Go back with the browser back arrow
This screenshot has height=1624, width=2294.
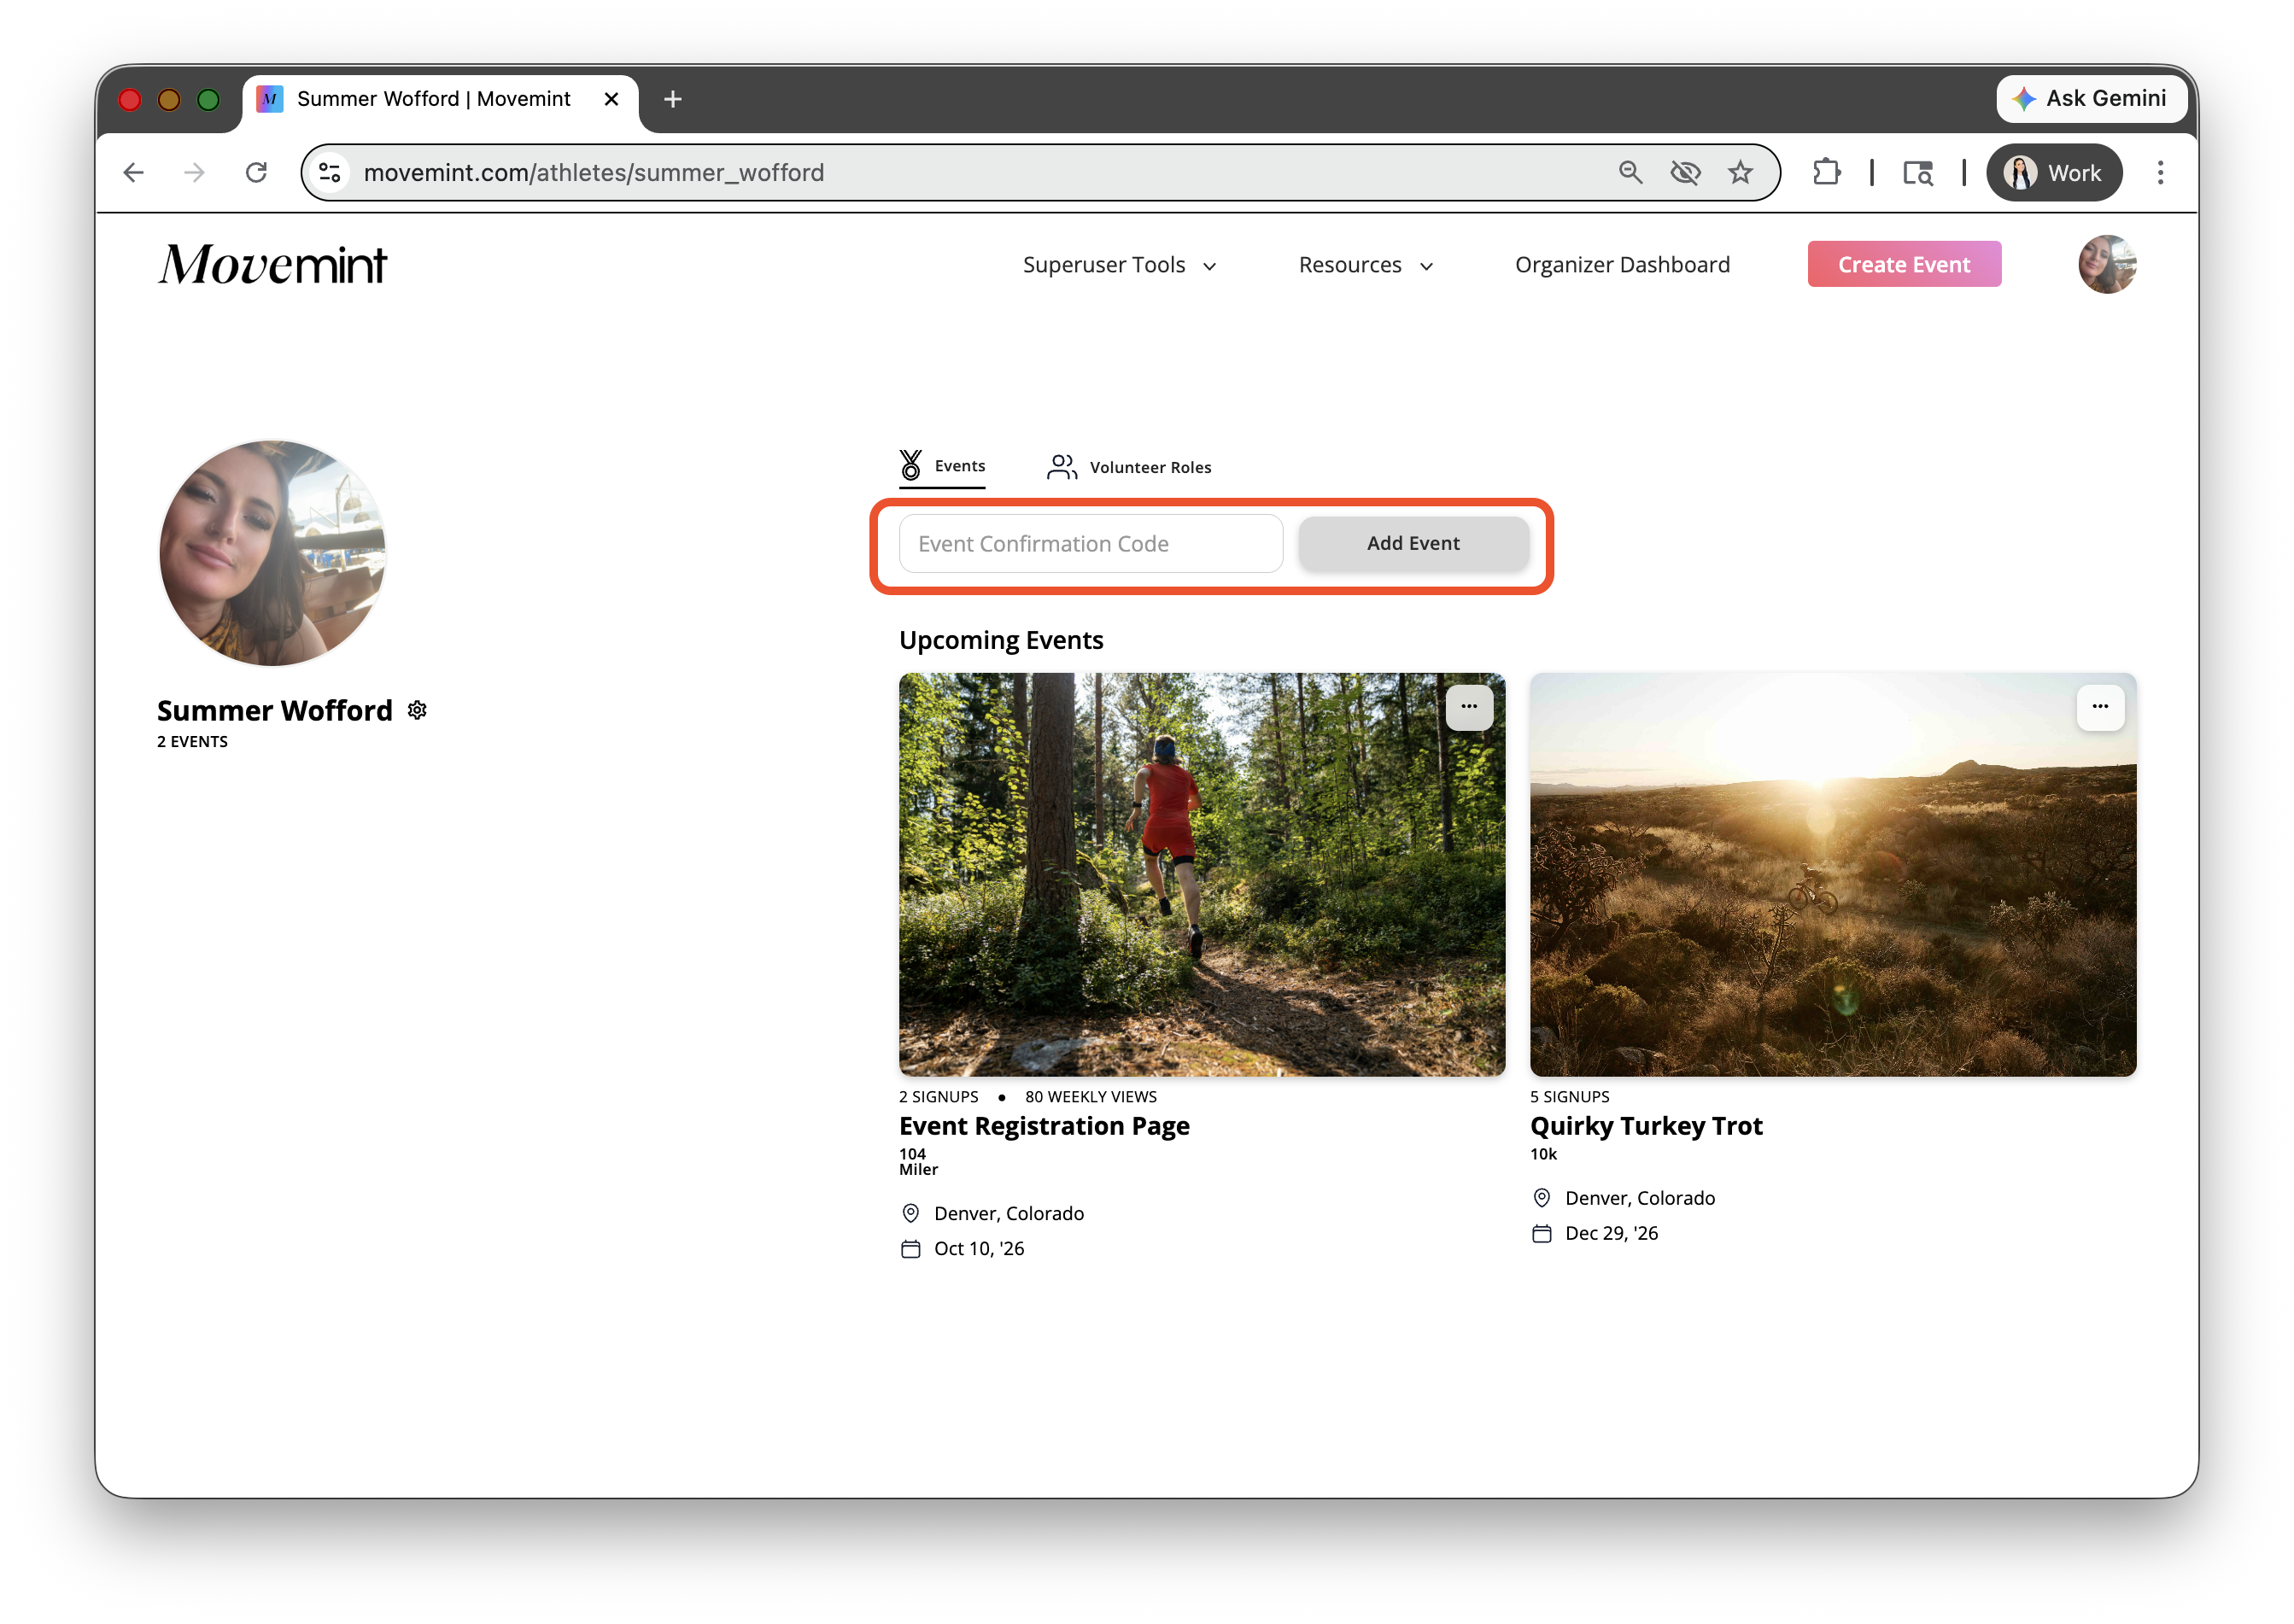(x=133, y=173)
